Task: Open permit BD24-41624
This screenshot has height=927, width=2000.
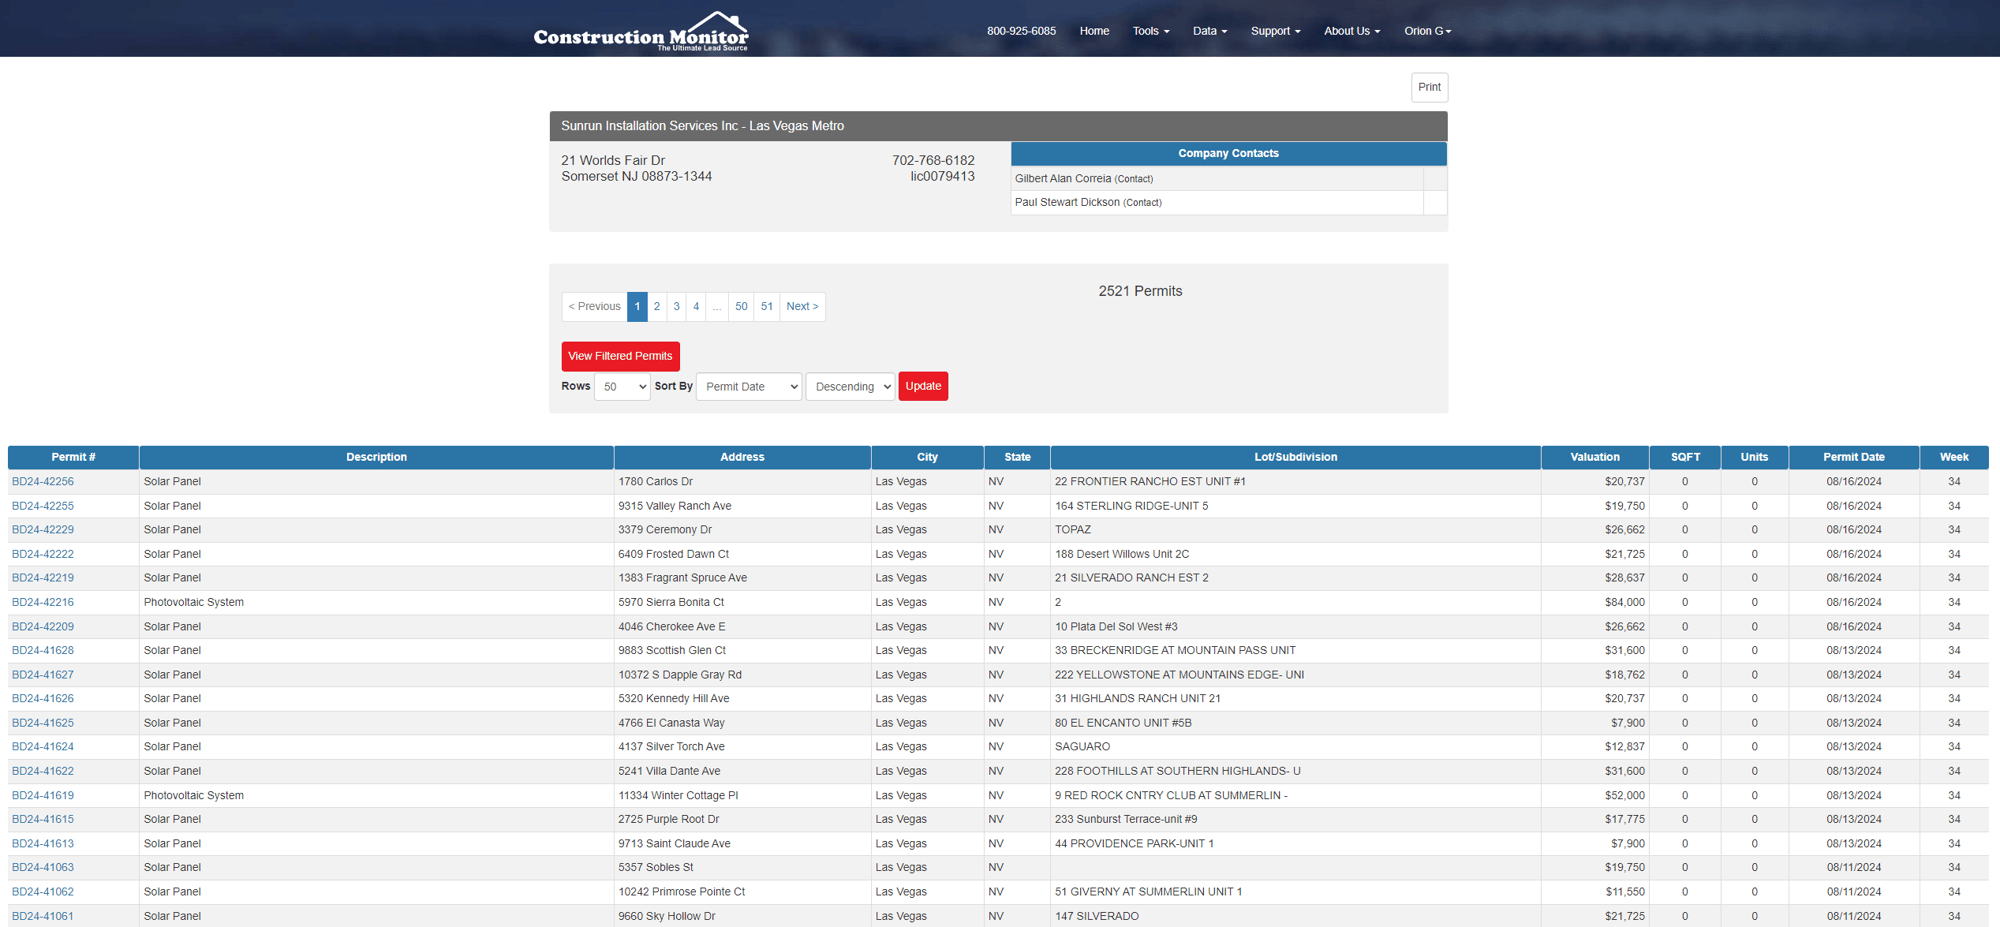Action: point(43,747)
